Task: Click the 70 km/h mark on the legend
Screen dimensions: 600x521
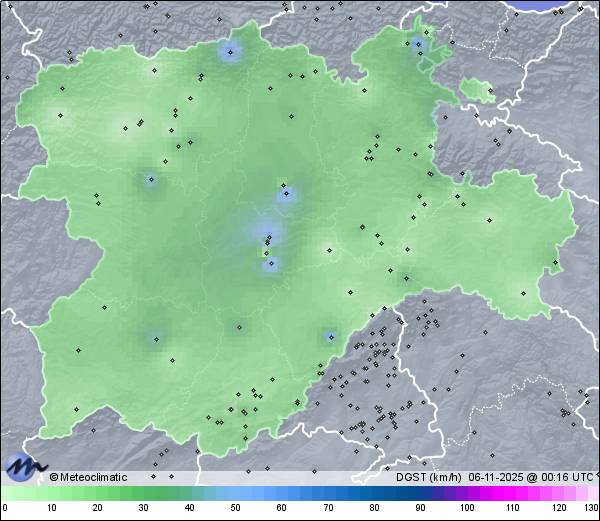Action: [x=328, y=508]
